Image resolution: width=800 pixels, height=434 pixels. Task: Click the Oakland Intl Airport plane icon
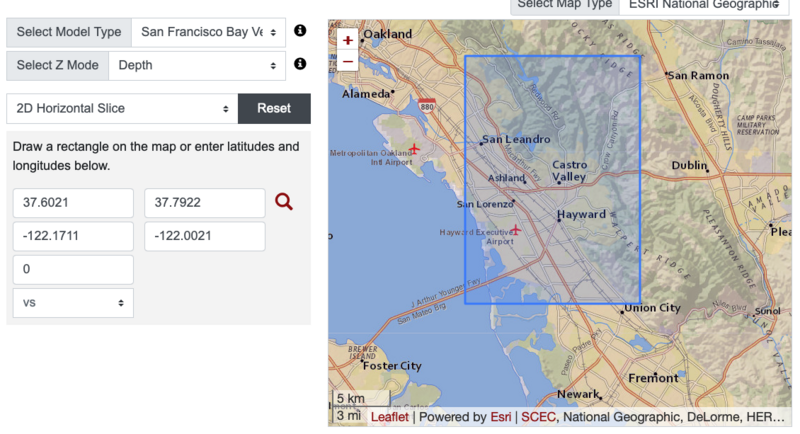tap(414, 149)
